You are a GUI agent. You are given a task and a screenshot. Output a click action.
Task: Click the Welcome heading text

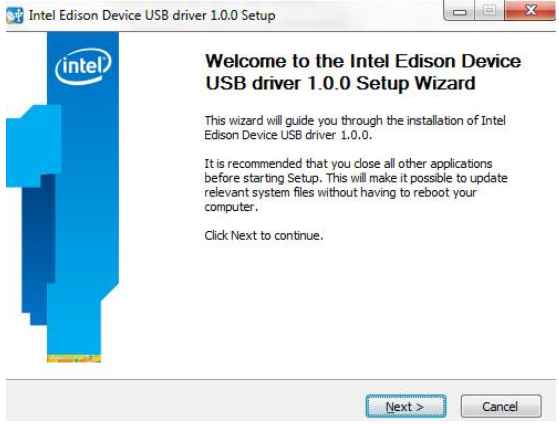363,72
